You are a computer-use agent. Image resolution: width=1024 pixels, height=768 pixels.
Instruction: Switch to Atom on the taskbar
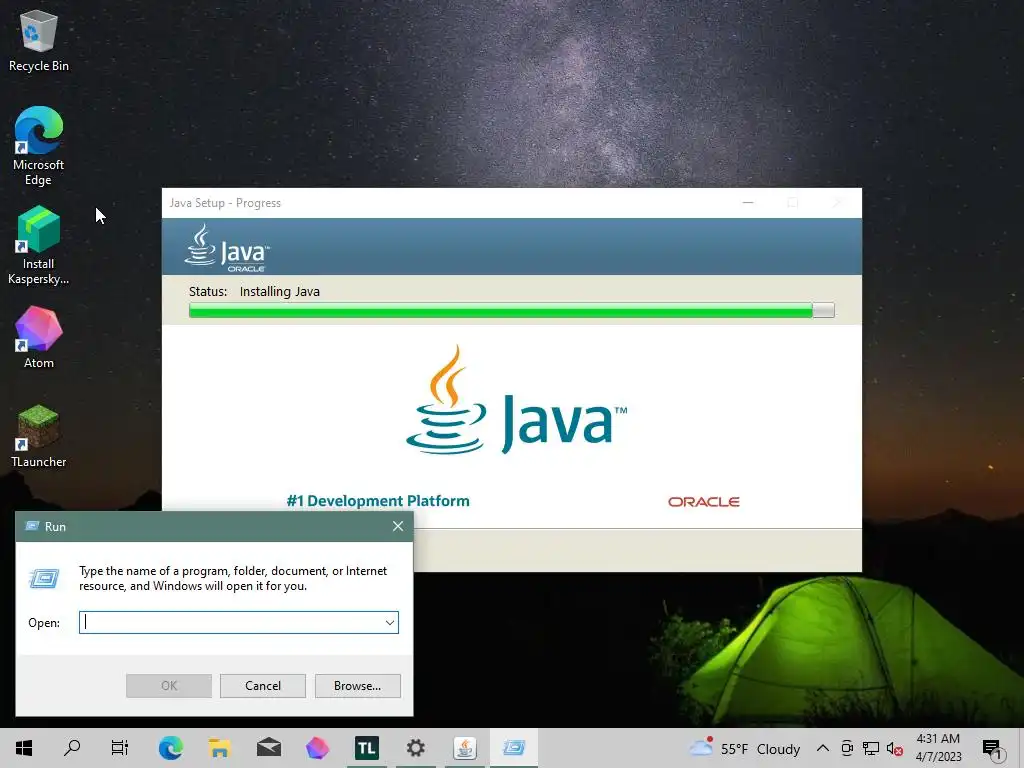(317, 748)
